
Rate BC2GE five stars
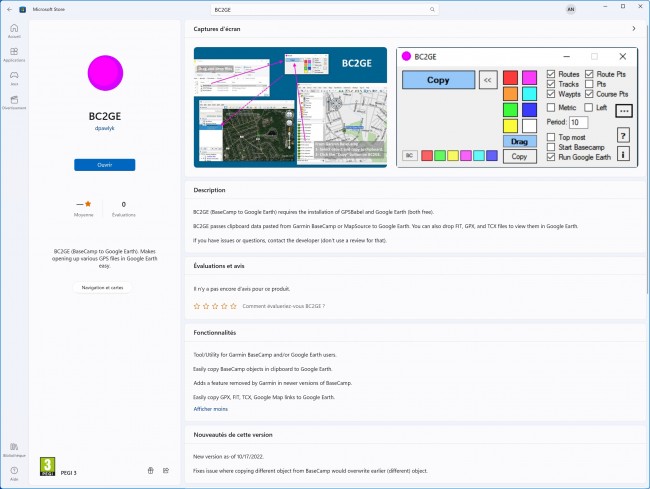pyautogui.click(x=233, y=306)
